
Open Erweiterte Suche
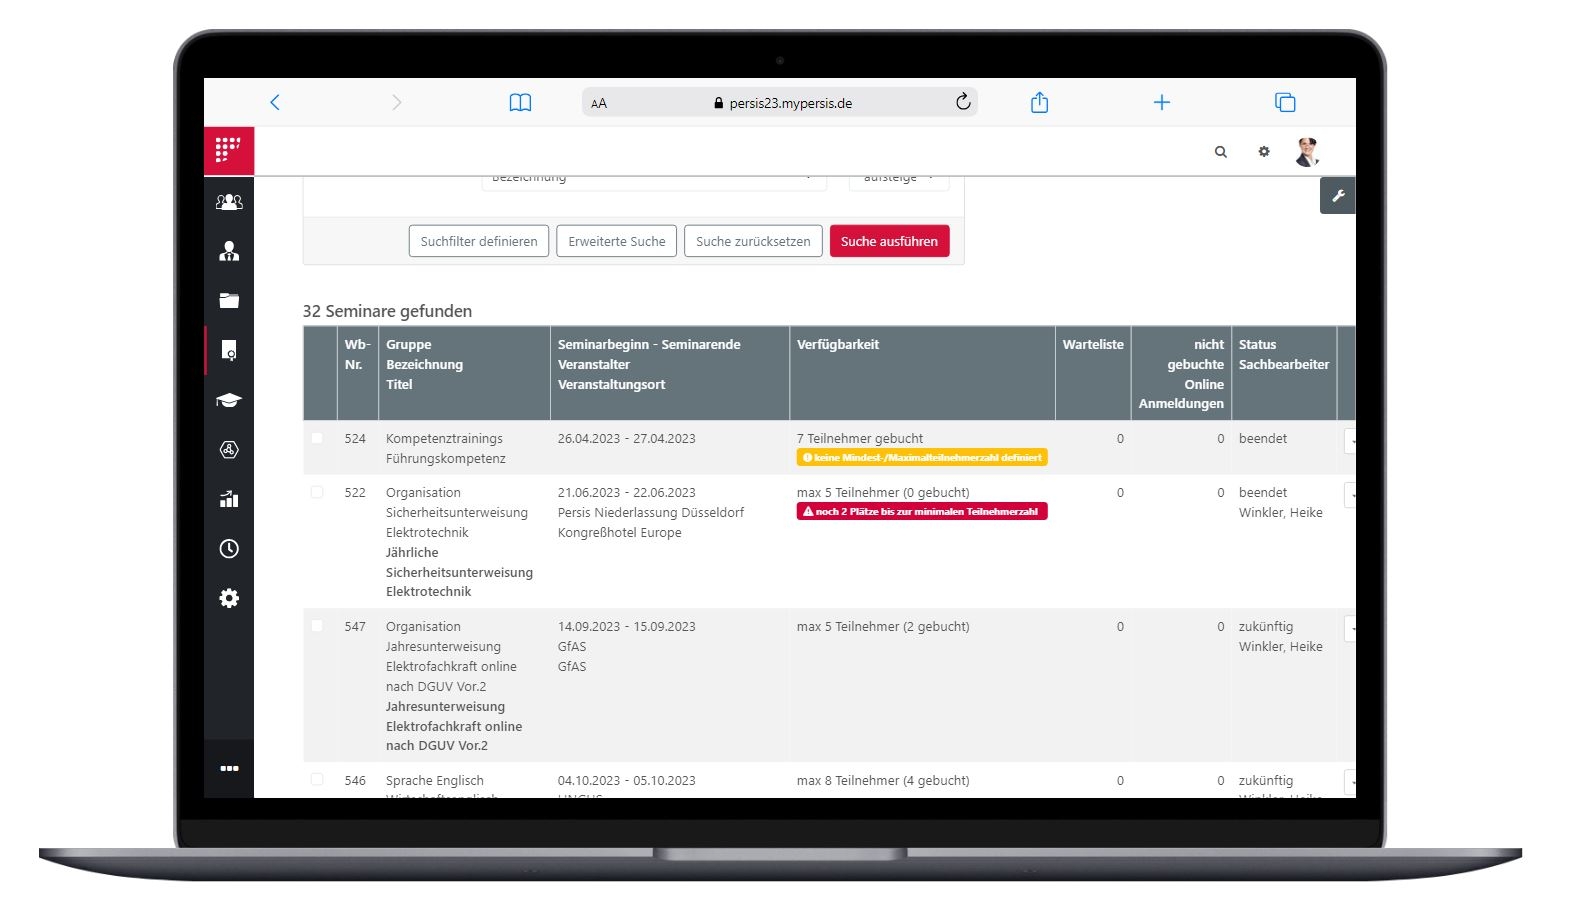coord(617,241)
